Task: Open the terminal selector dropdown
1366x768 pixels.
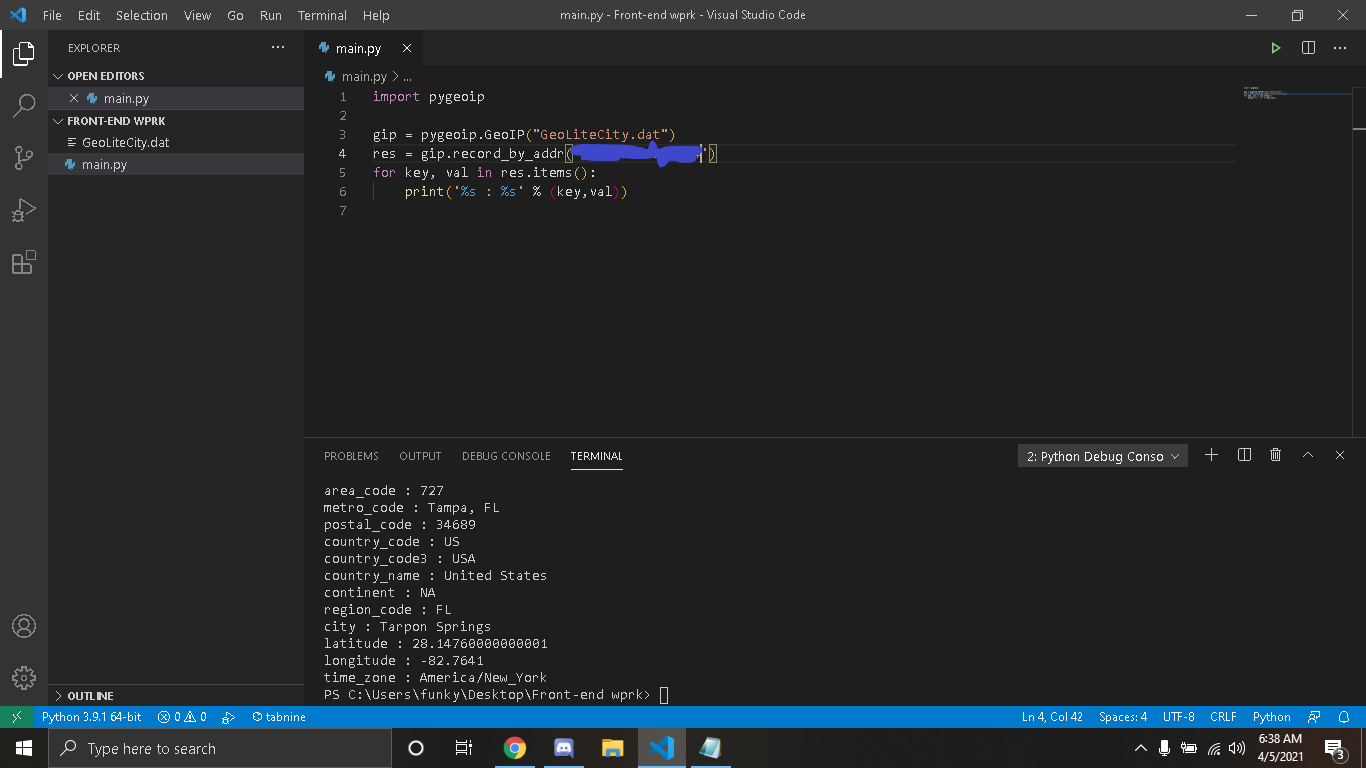Action: pyautogui.click(x=1103, y=456)
